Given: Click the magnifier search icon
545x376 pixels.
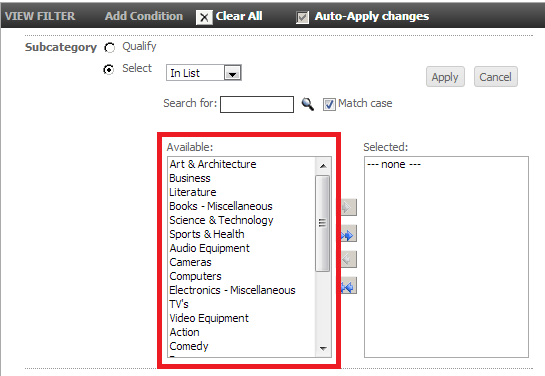Looking at the screenshot, I should [307, 104].
